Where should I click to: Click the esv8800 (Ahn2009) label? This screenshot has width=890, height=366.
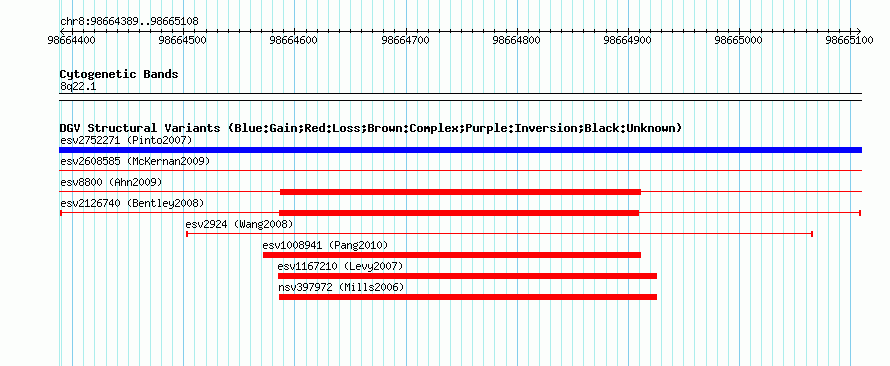coord(111,182)
